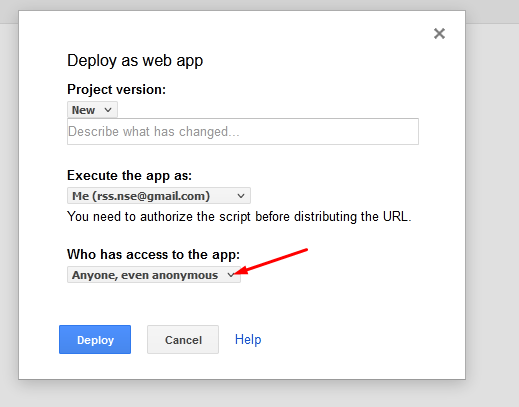Click the word New in version selector
The width and height of the screenshot is (519, 407).
click(x=83, y=110)
